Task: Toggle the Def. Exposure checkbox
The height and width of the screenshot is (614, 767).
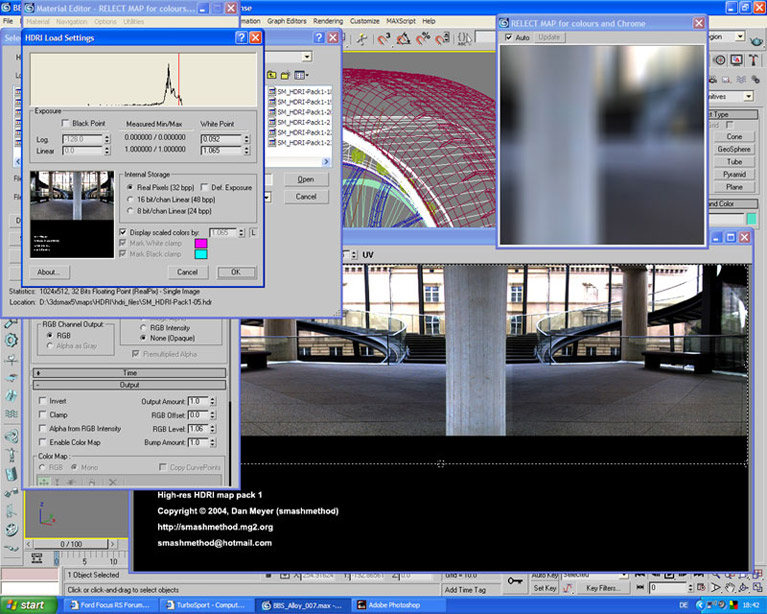Action: (204, 187)
